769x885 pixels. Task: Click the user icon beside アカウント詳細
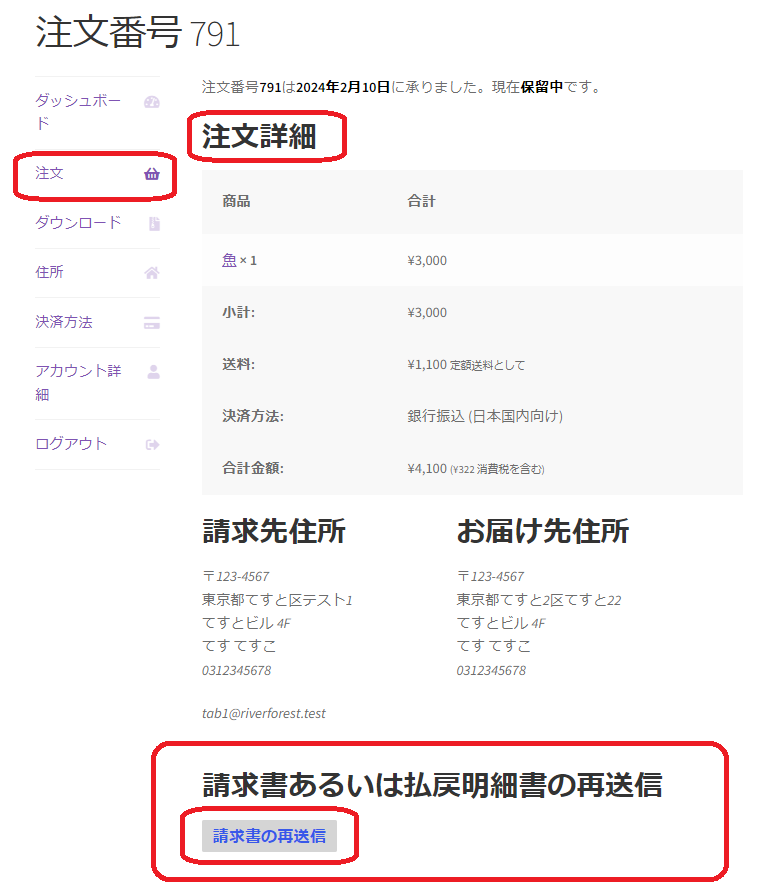[154, 372]
